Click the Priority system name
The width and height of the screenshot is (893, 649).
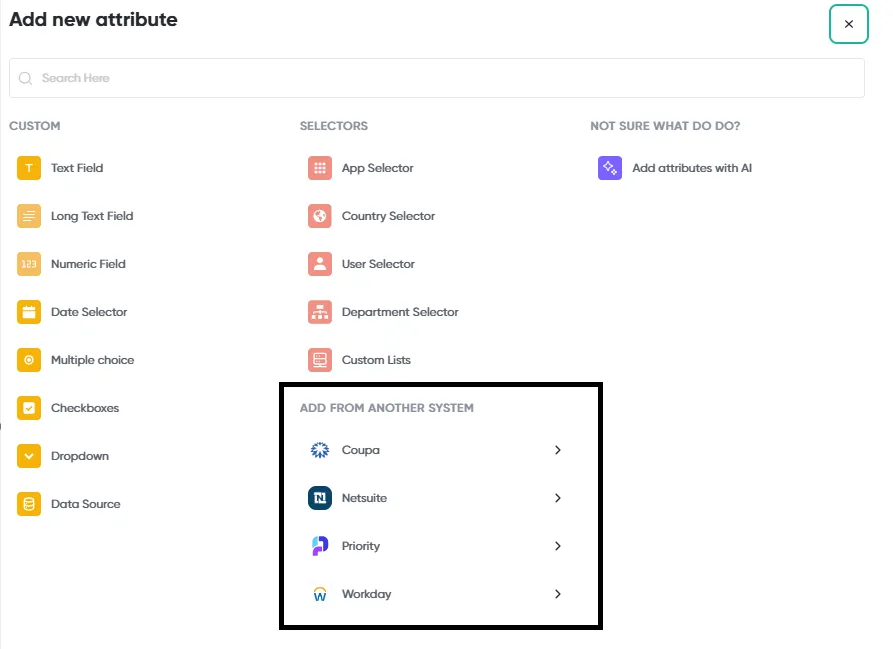pos(361,546)
